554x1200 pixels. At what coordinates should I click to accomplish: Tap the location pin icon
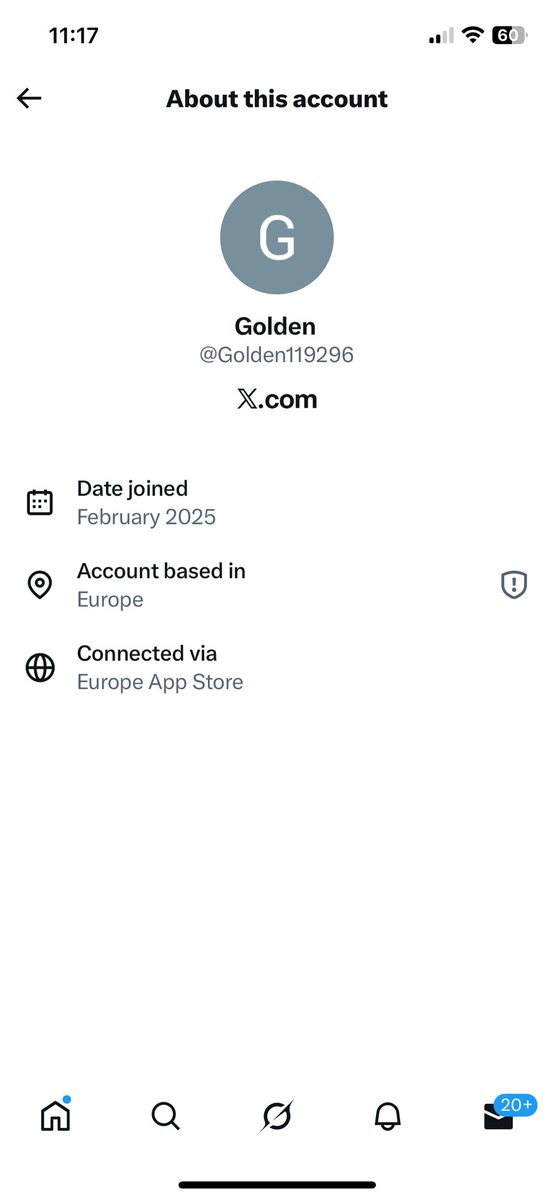[x=40, y=585]
